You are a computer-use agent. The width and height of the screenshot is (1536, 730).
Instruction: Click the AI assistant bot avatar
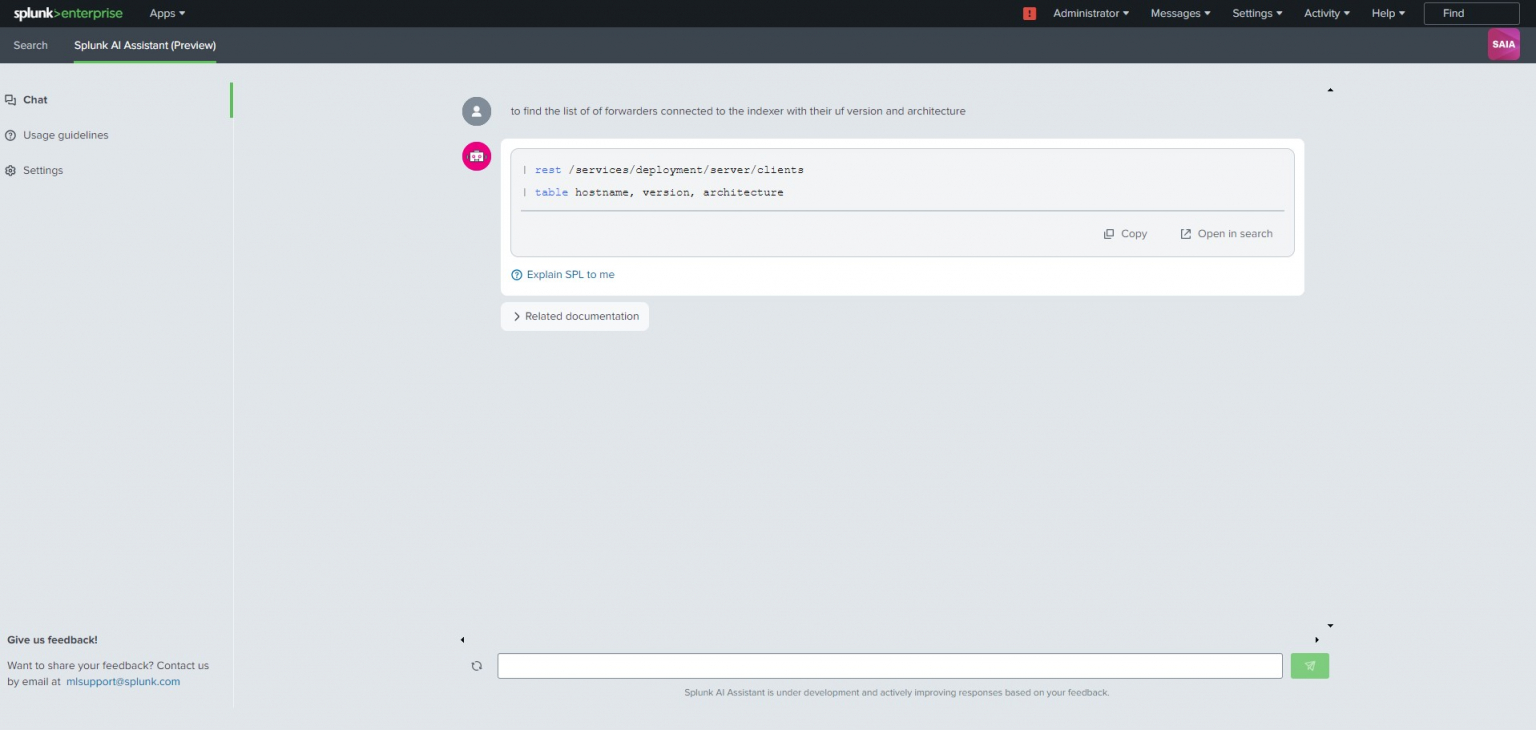[476, 156]
